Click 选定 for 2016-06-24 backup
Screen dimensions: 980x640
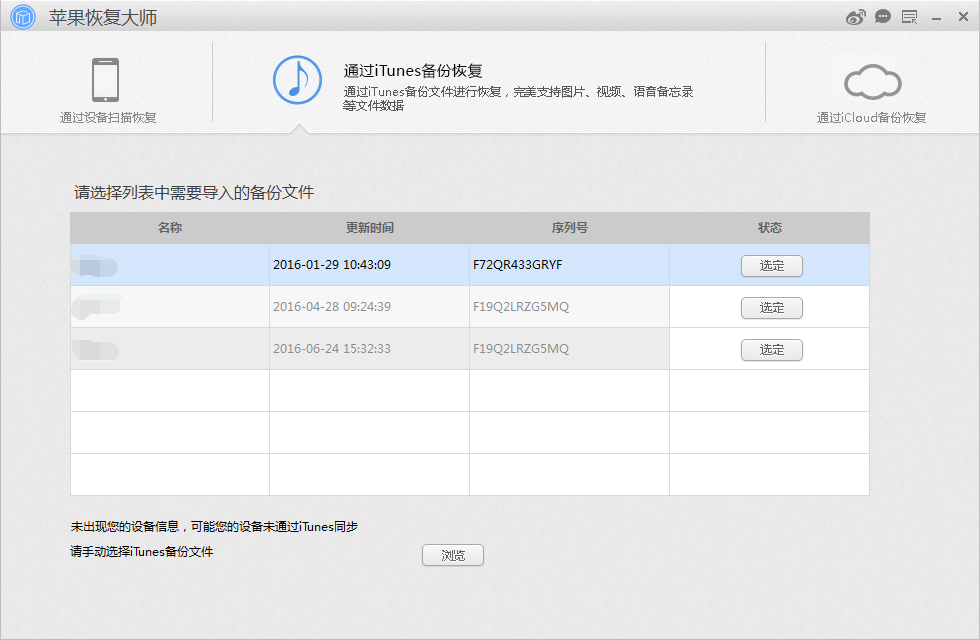click(771, 349)
